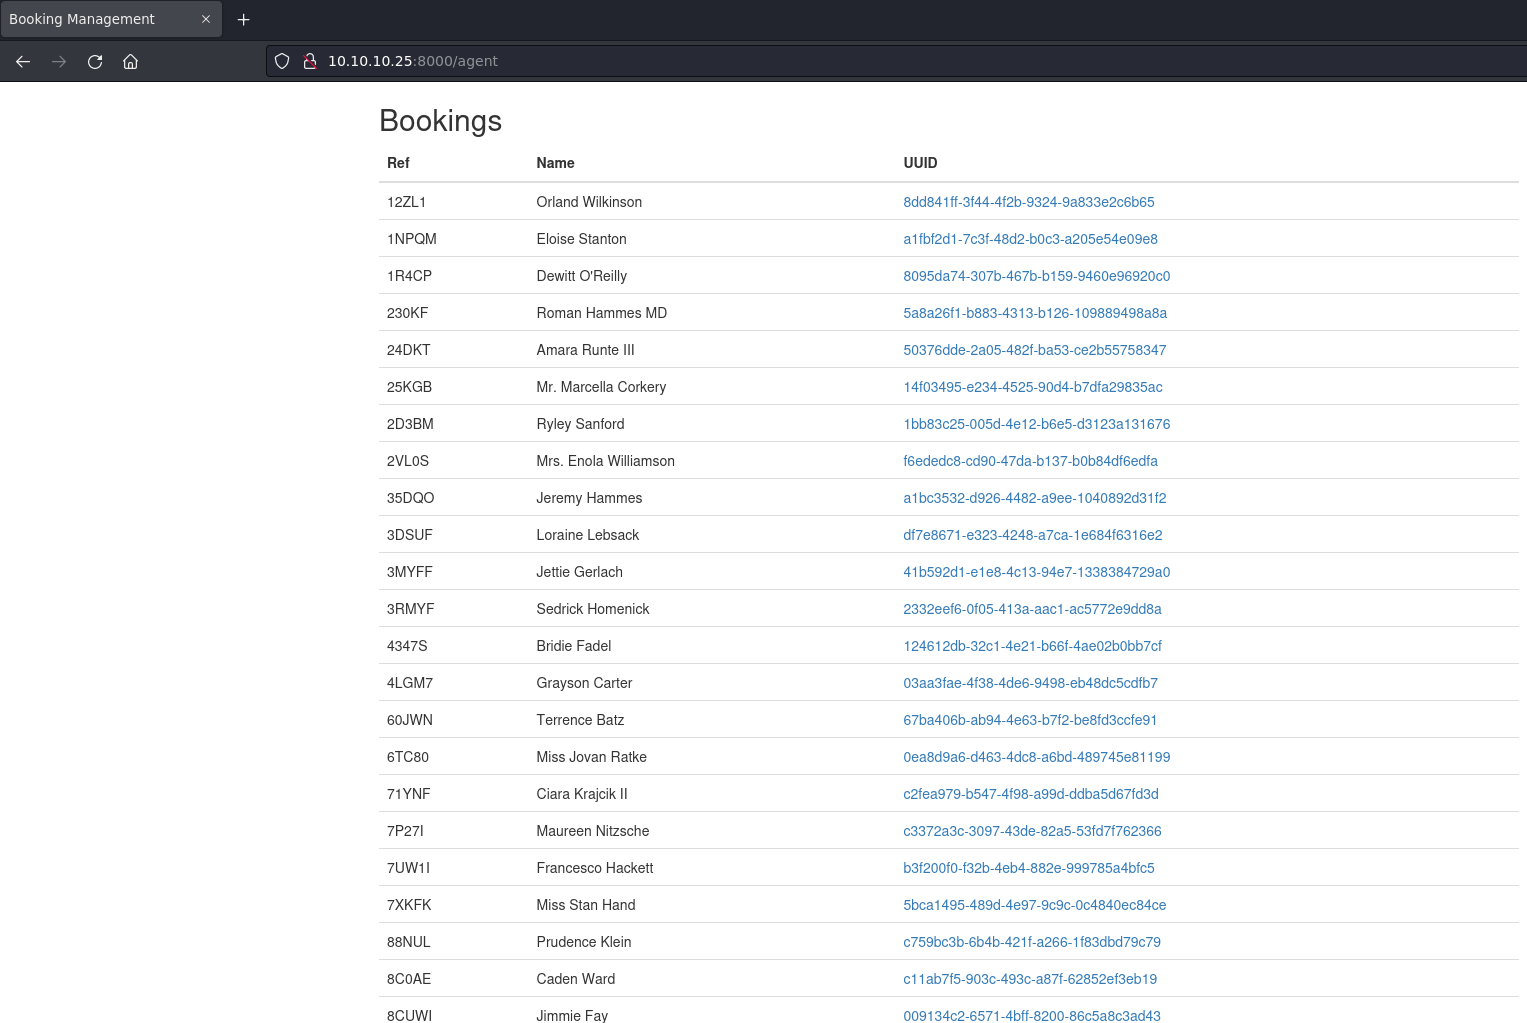Image resolution: width=1527 pixels, height=1023 pixels.
Task: Open Grayson Carter's booking UUID link
Action: 1030,683
